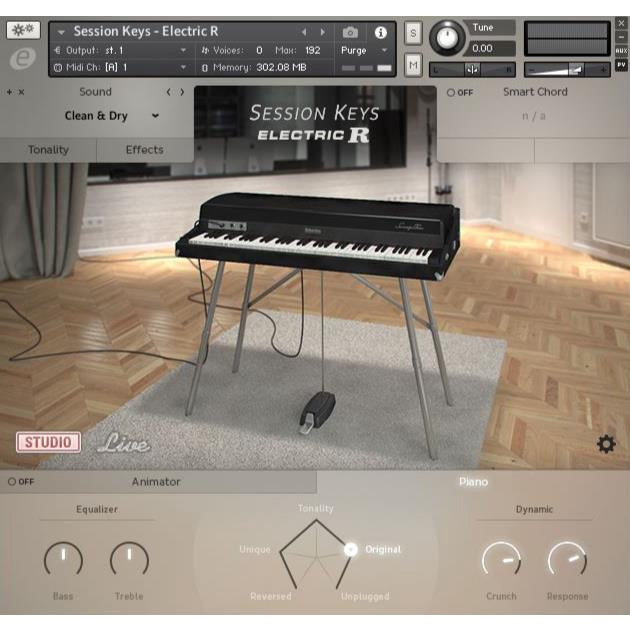Image resolution: width=630 pixels, height=630 pixels.
Task: Click the Tune value 0.00 field
Action: [489, 49]
